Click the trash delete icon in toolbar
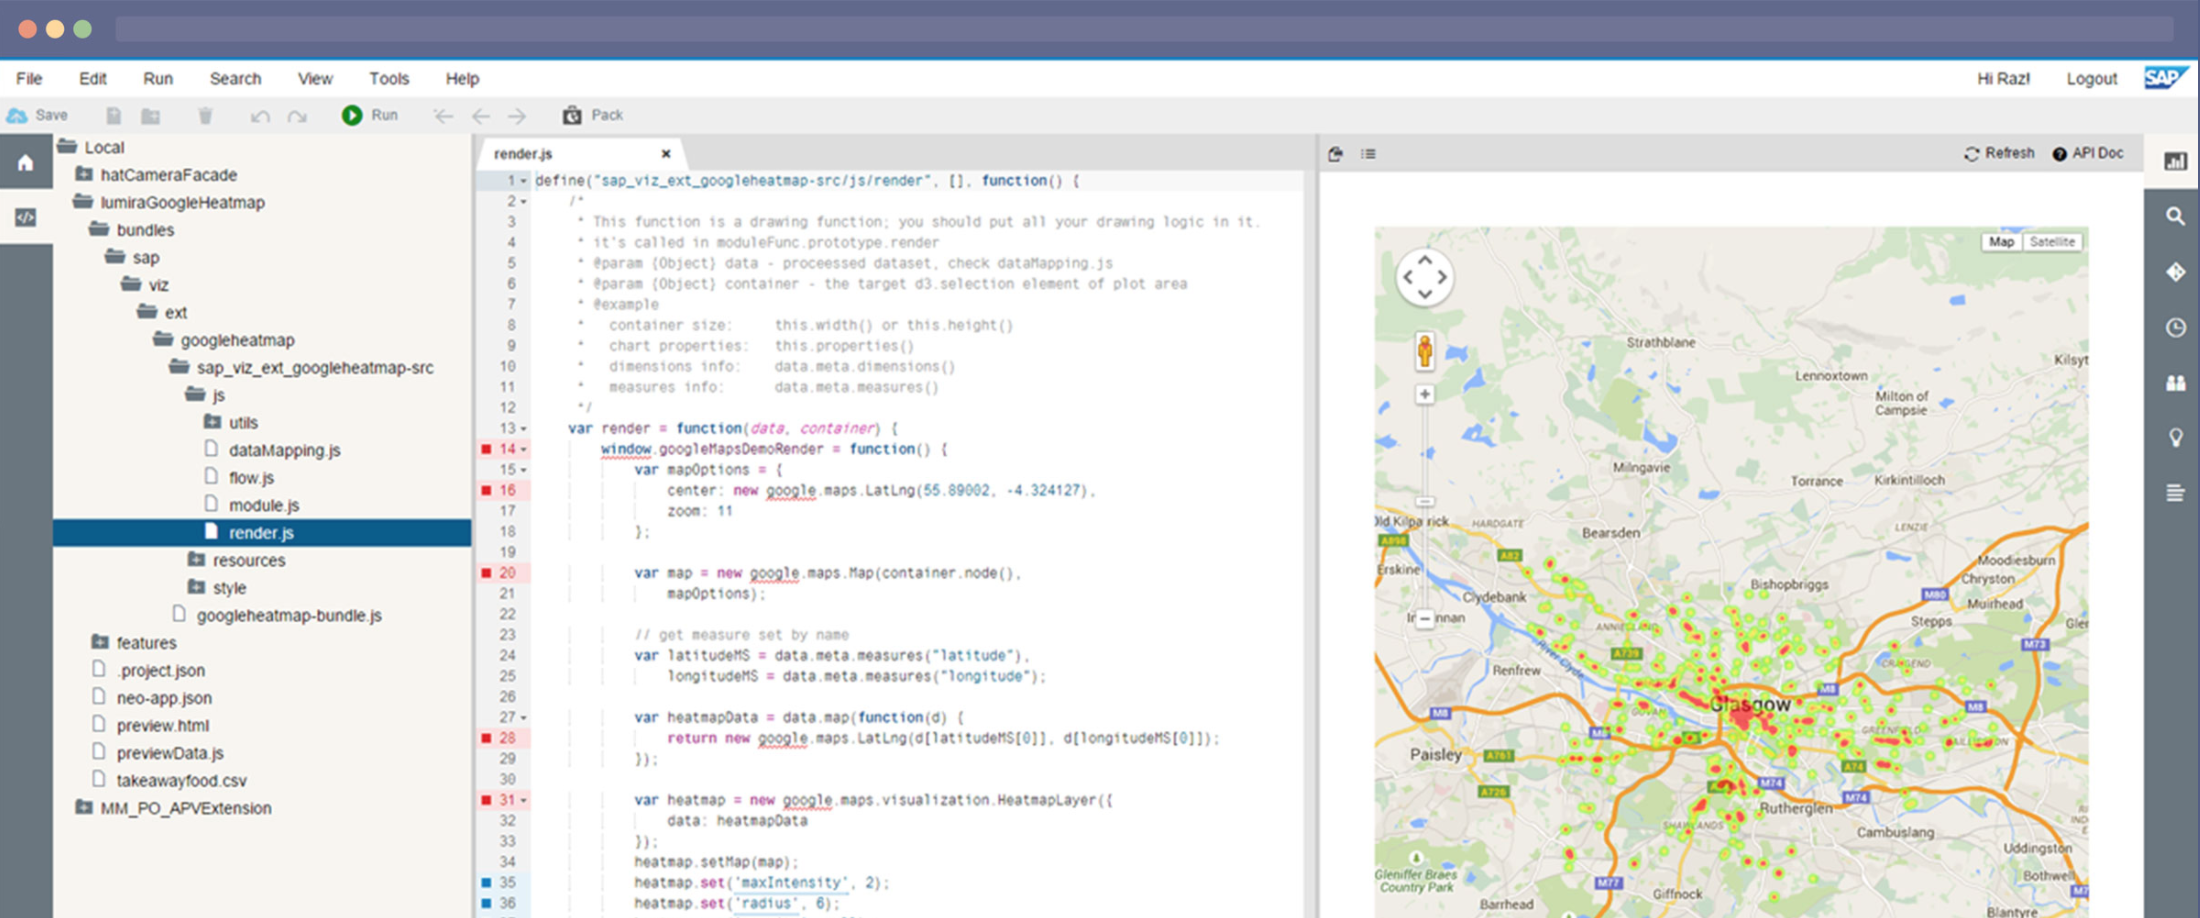Image resolution: width=2200 pixels, height=918 pixels. click(x=205, y=116)
